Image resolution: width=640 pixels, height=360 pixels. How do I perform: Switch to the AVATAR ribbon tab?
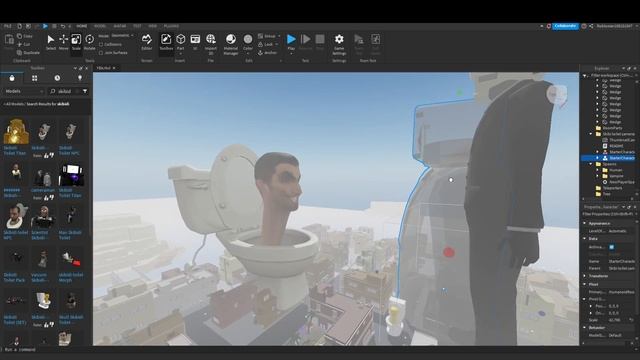pos(120,26)
